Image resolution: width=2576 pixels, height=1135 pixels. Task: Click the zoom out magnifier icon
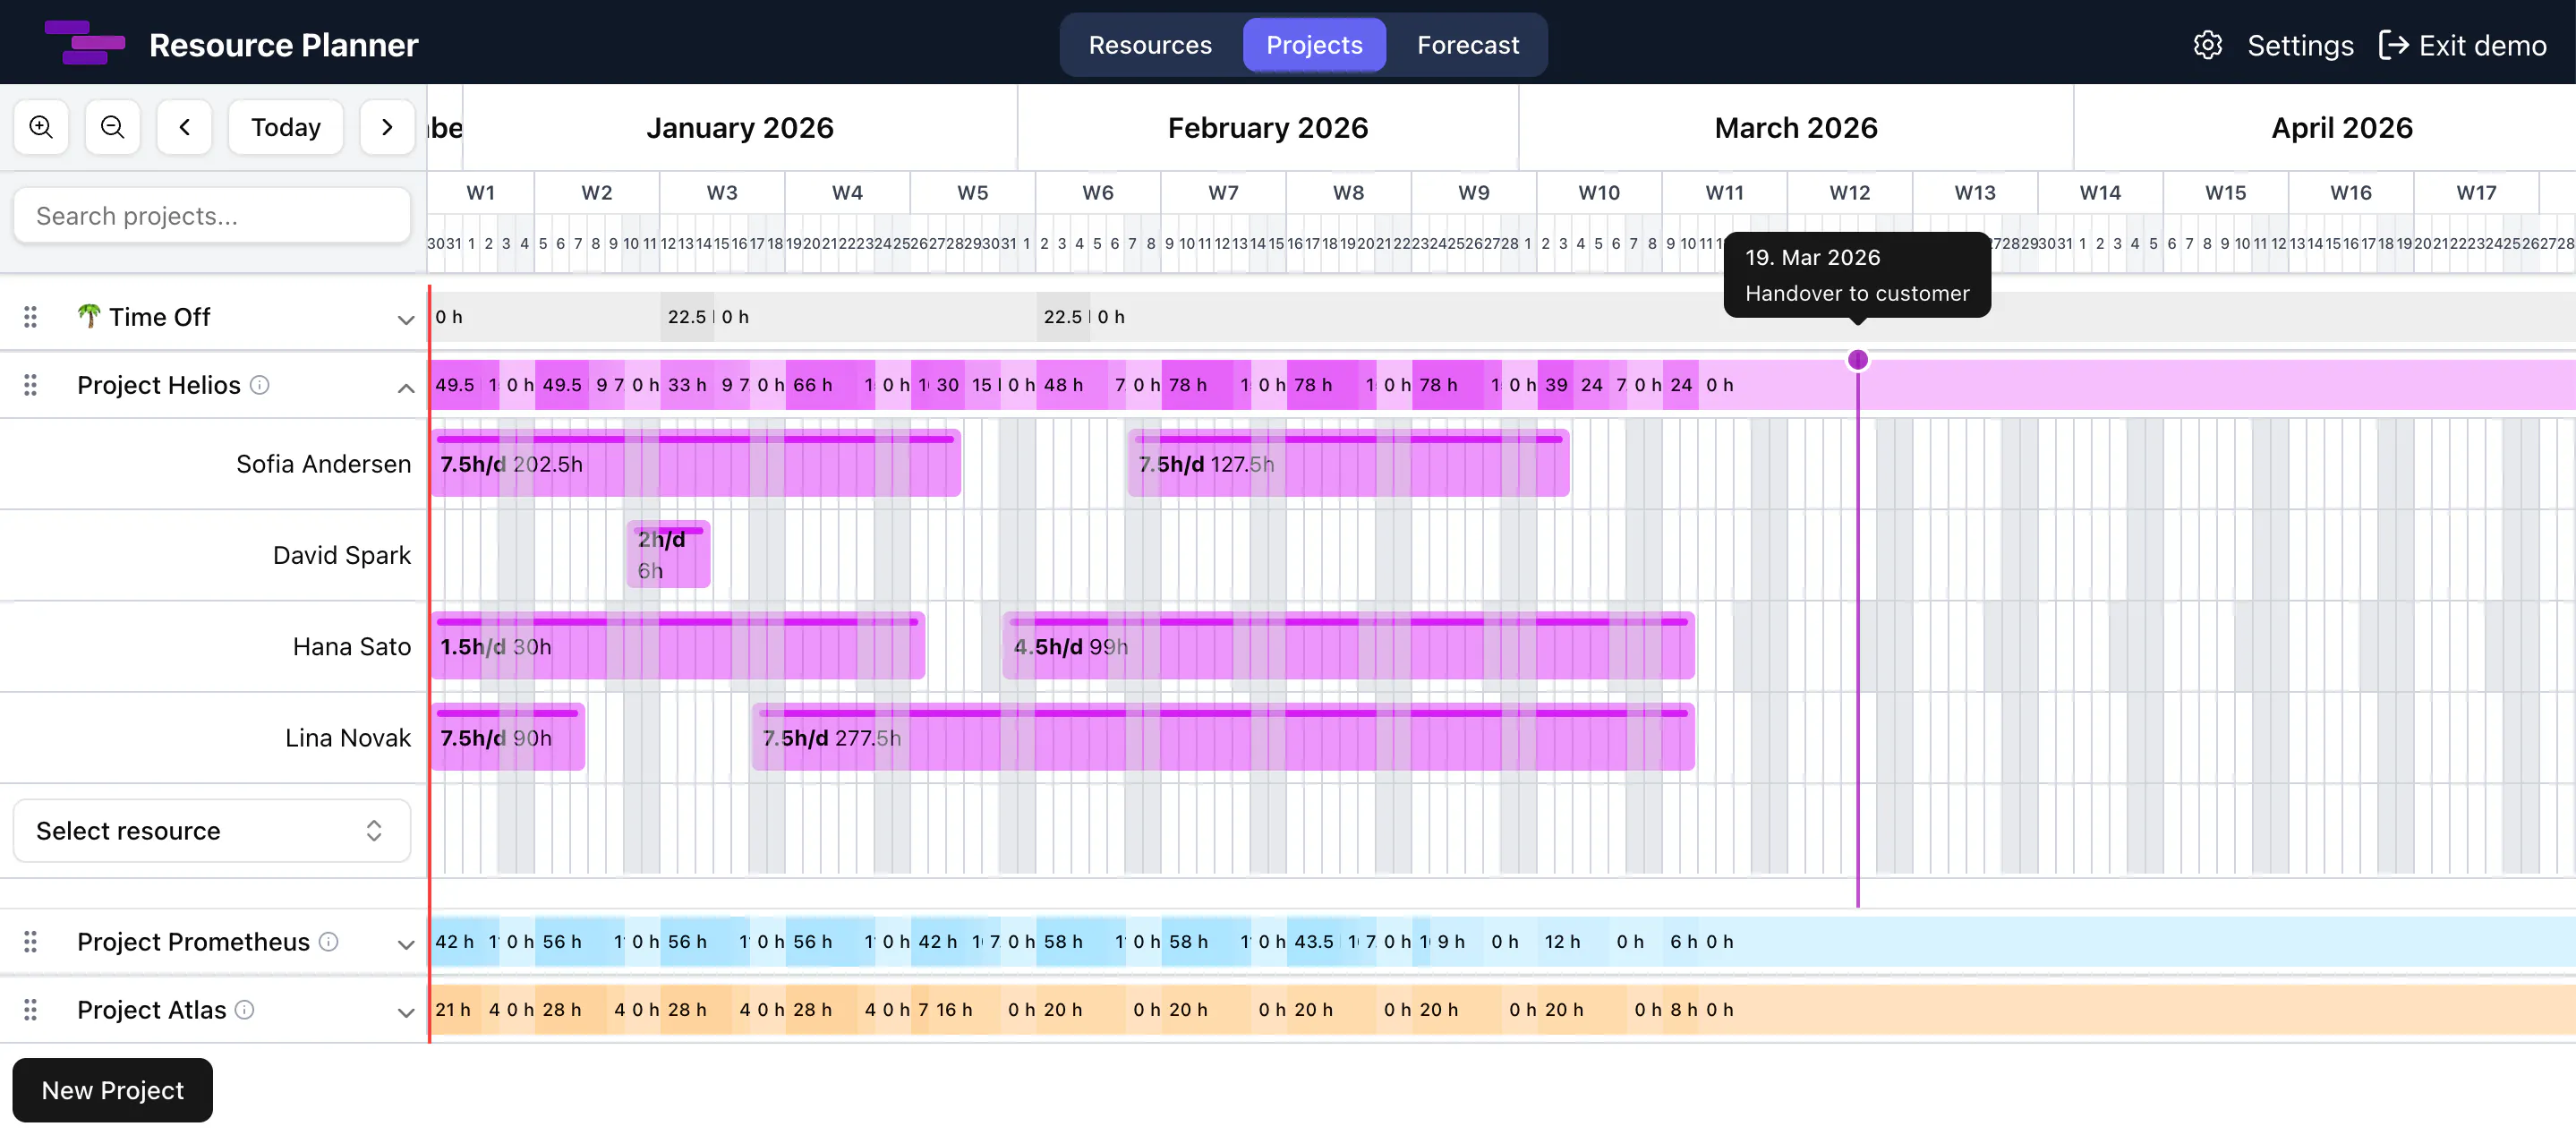pyautogui.click(x=113, y=127)
